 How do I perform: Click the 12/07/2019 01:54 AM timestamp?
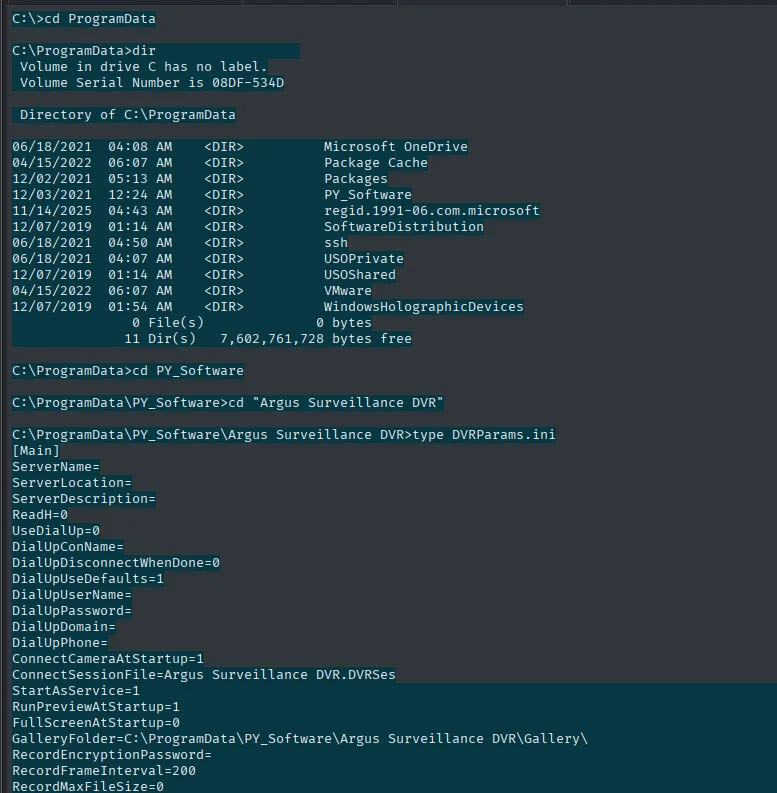(92, 307)
